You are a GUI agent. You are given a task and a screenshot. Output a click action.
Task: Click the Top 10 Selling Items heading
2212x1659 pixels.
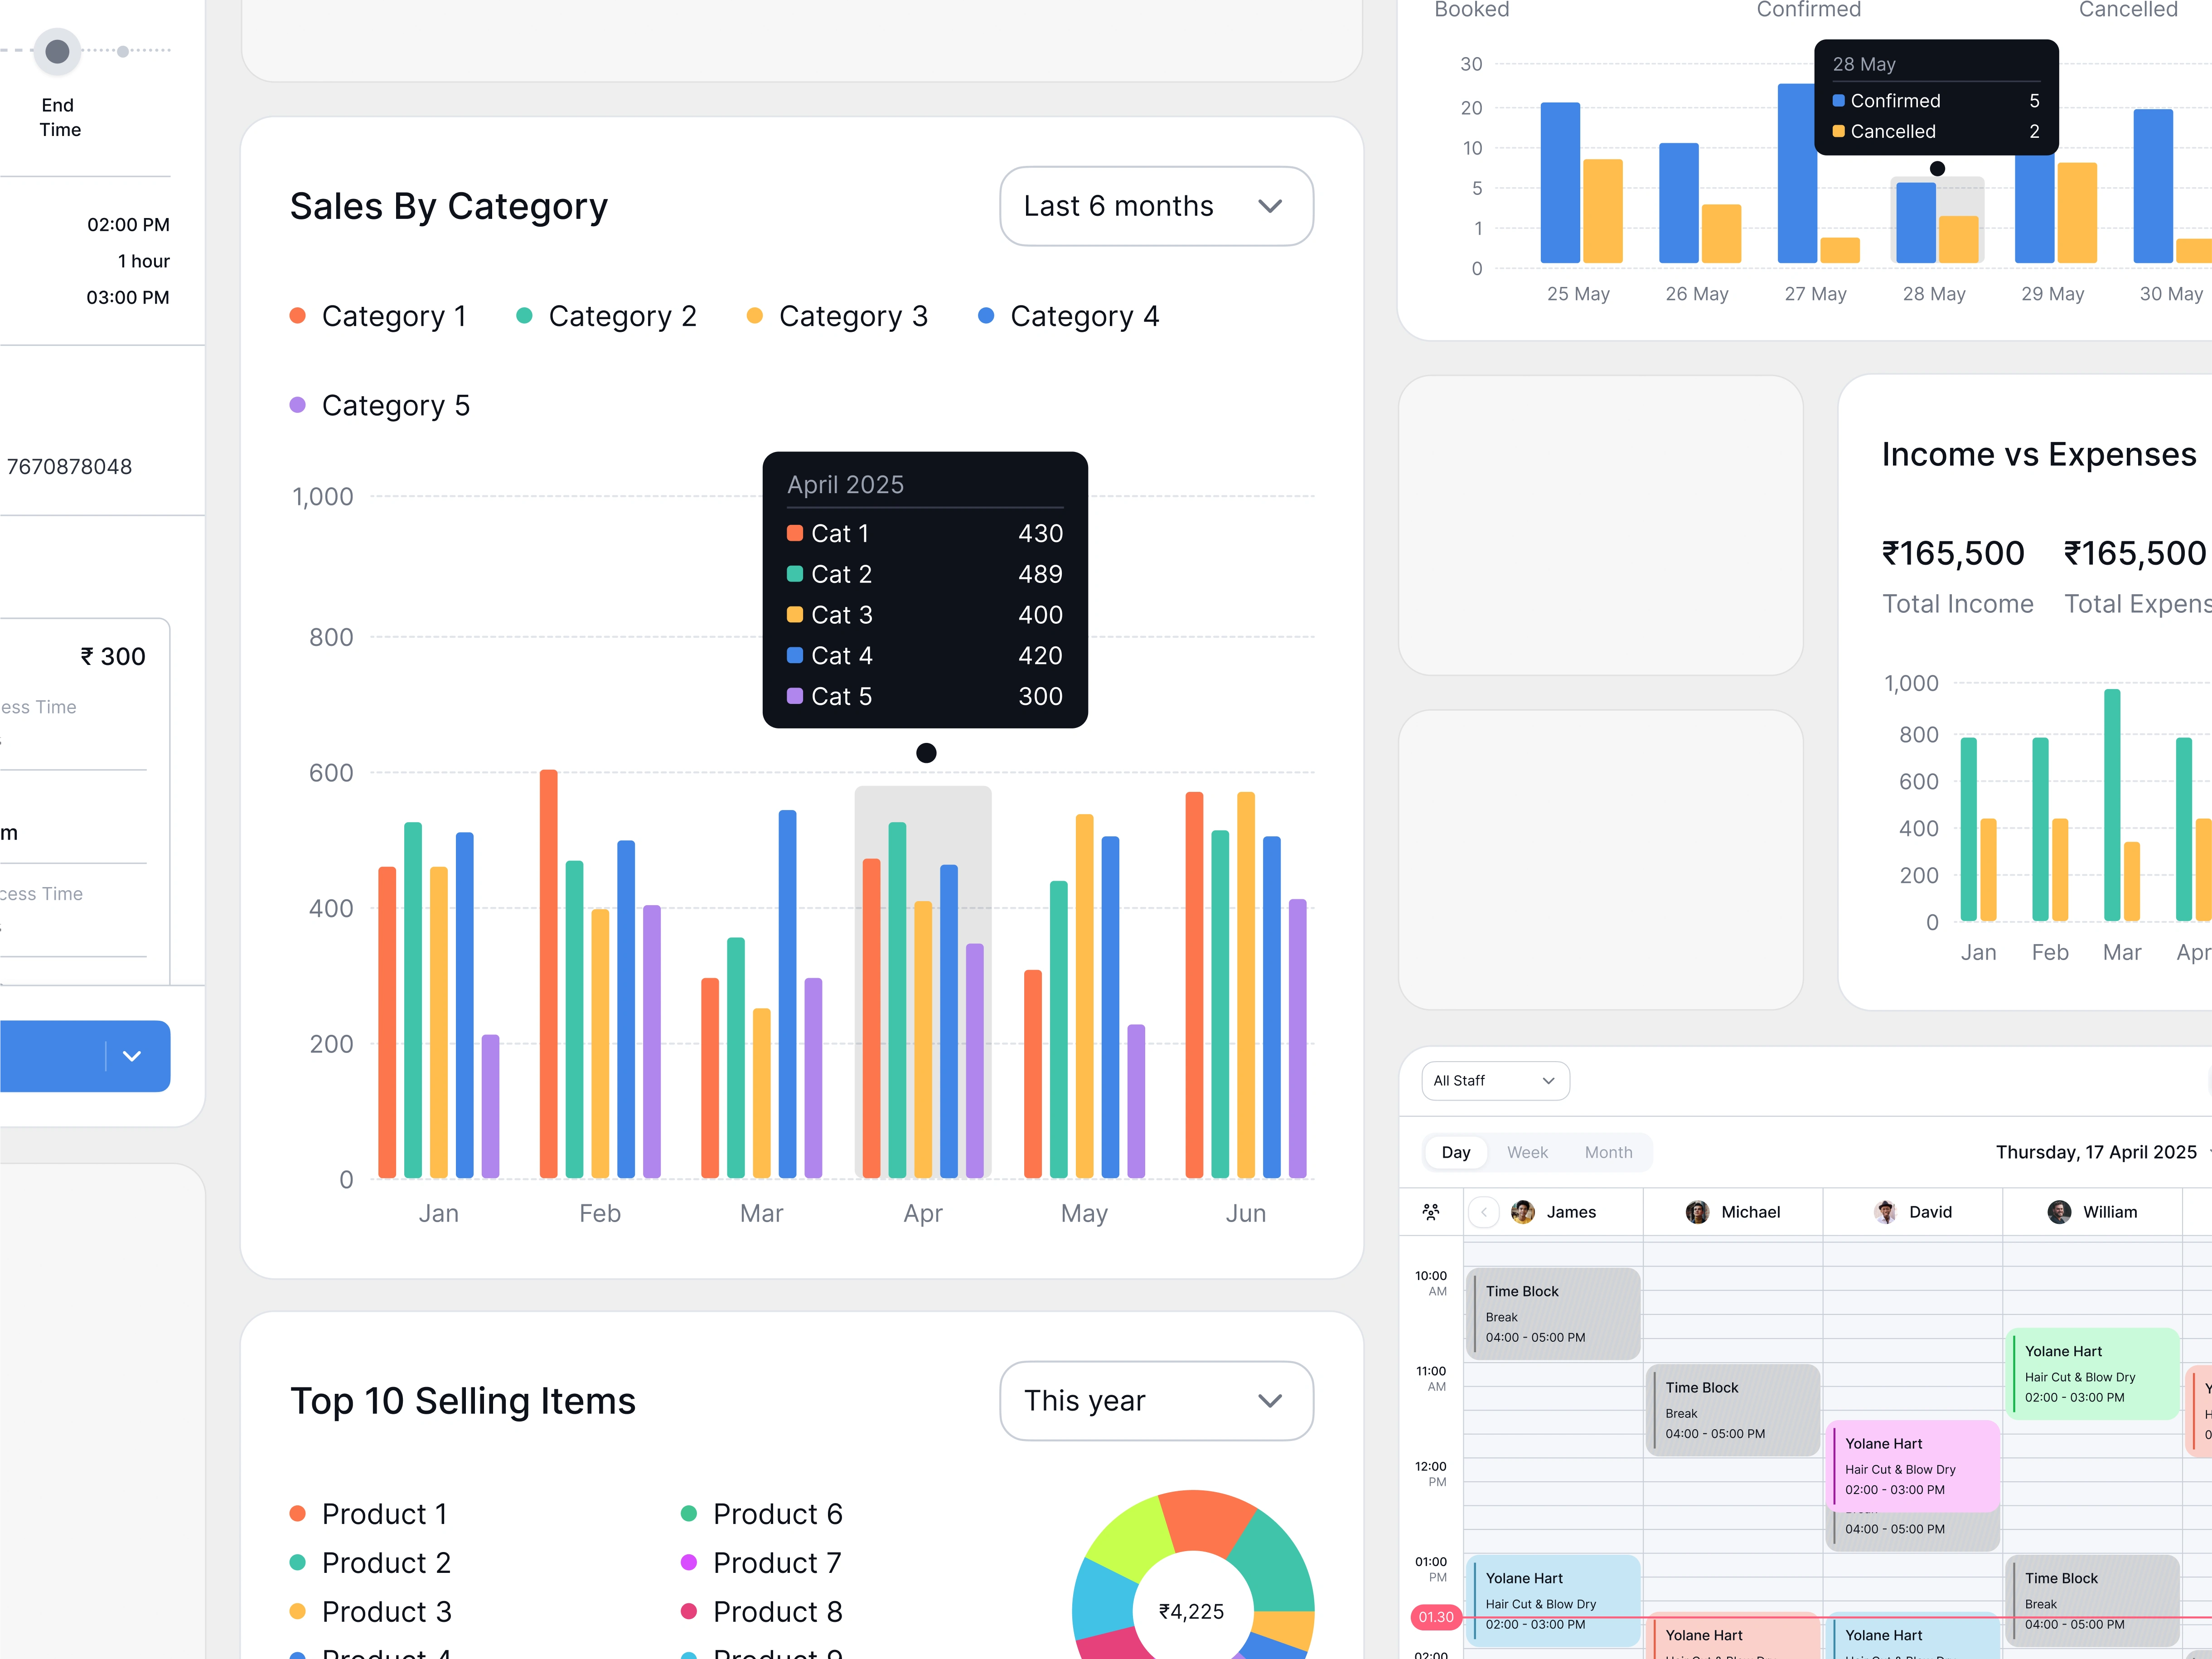pos(463,1401)
